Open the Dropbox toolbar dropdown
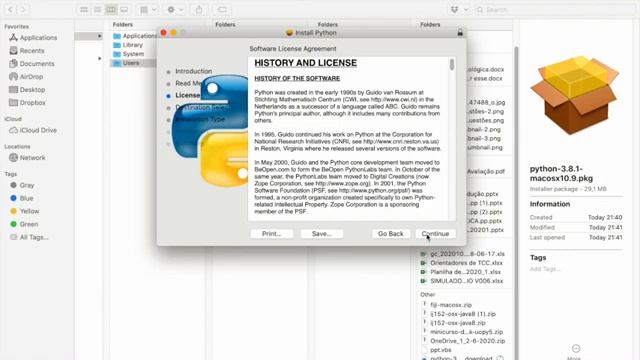Viewport: 640px width, 360px height. pos(459,9)
